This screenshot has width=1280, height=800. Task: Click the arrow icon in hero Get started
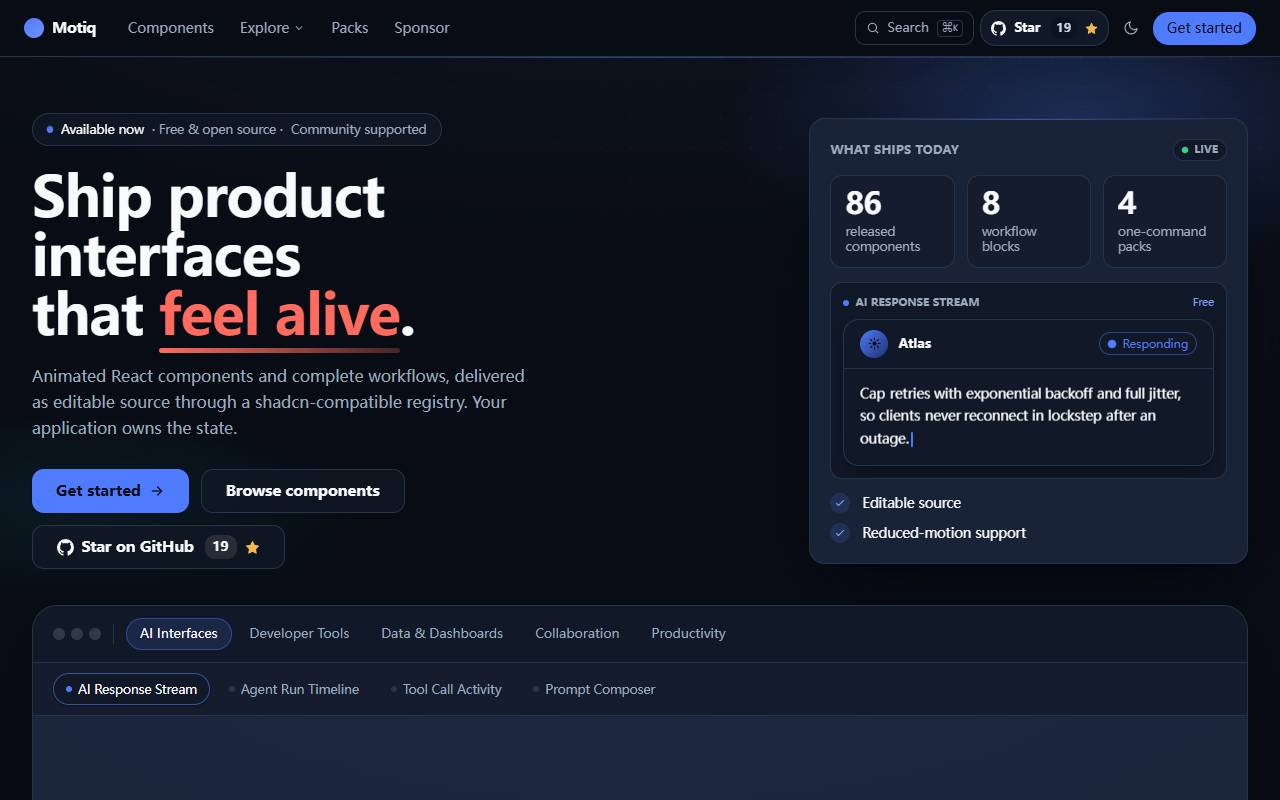click(157, 491)
